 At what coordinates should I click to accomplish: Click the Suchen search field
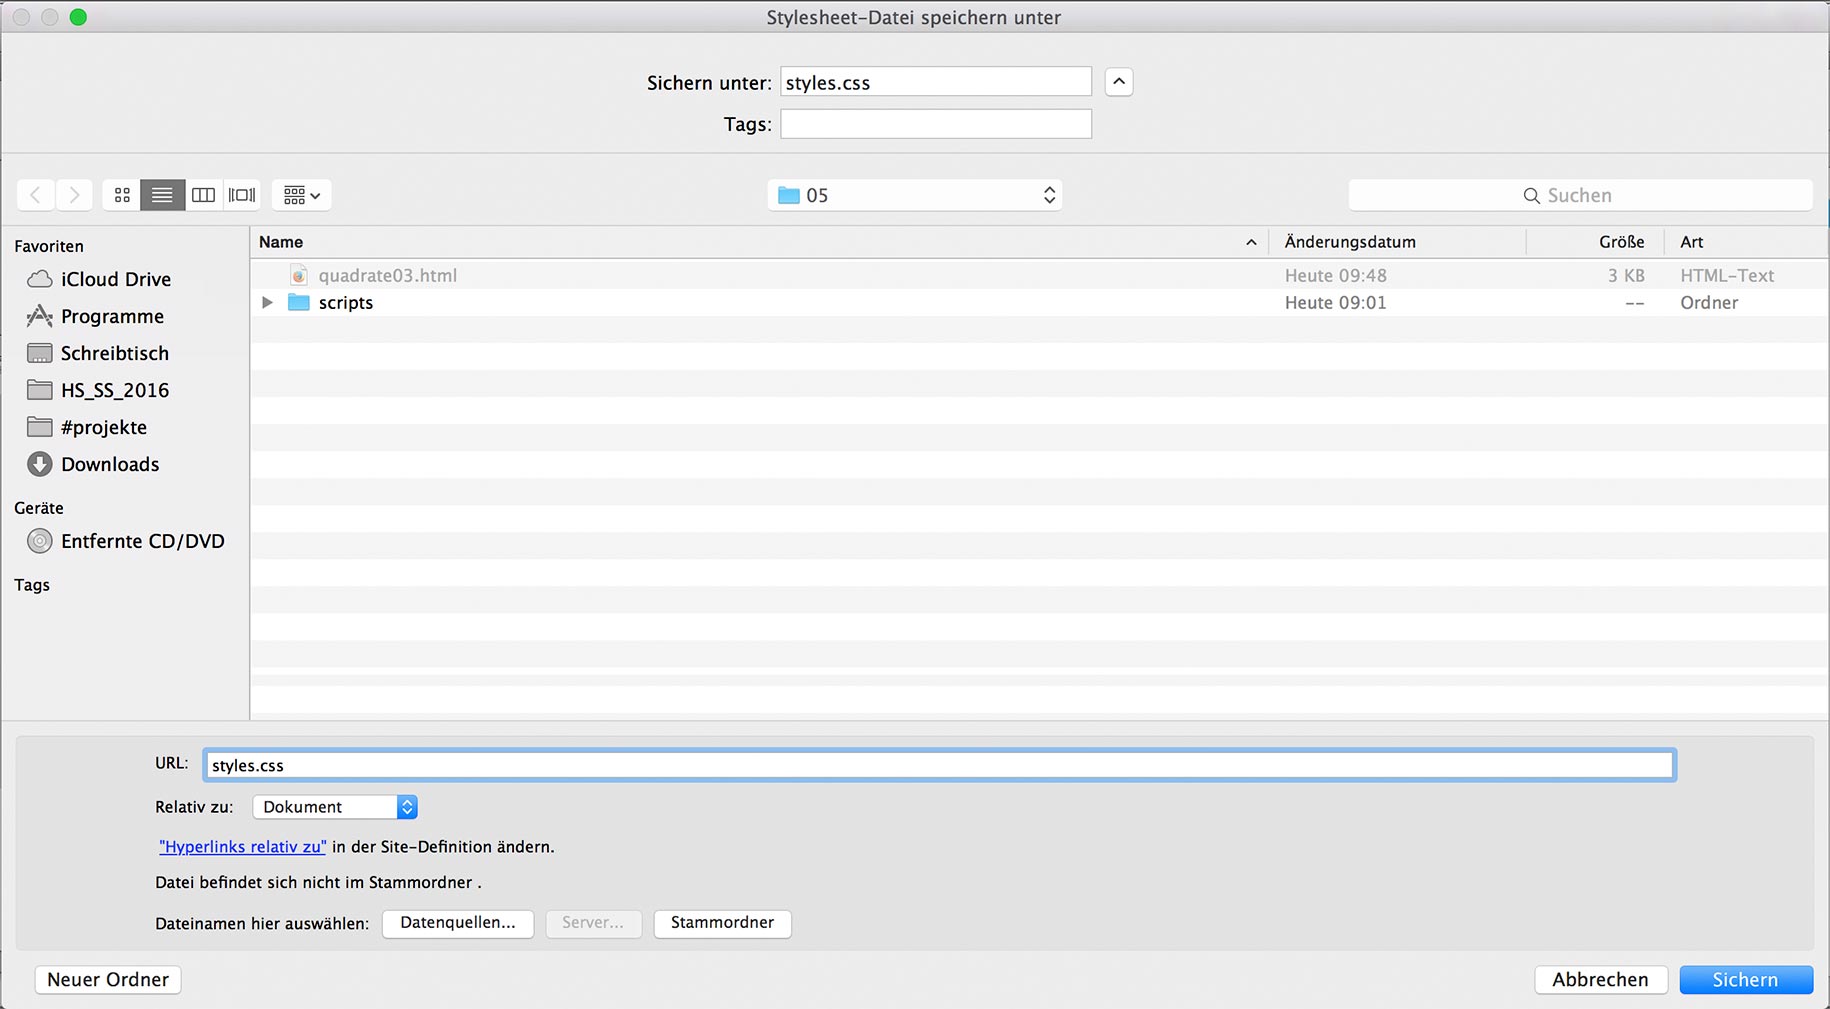[1580, 195]
